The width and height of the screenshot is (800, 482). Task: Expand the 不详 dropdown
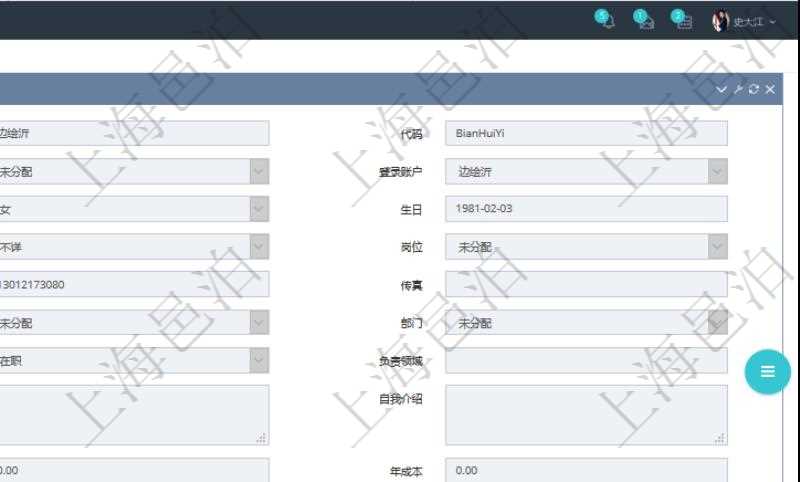pos(259,247)
